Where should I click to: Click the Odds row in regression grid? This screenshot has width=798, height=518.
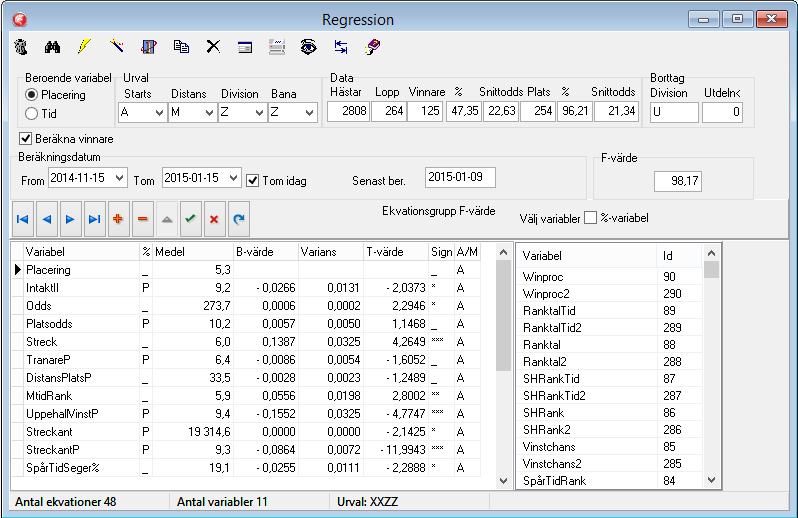(x=246, y=306)
